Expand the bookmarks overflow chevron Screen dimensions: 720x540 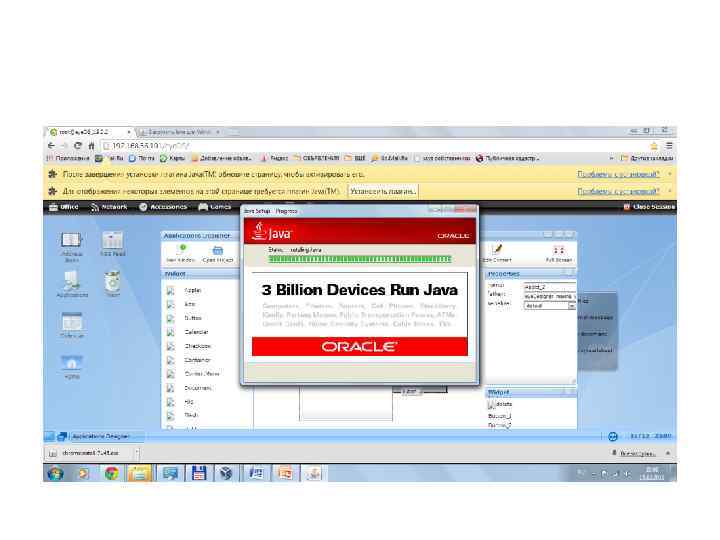(x=611, y=158)
